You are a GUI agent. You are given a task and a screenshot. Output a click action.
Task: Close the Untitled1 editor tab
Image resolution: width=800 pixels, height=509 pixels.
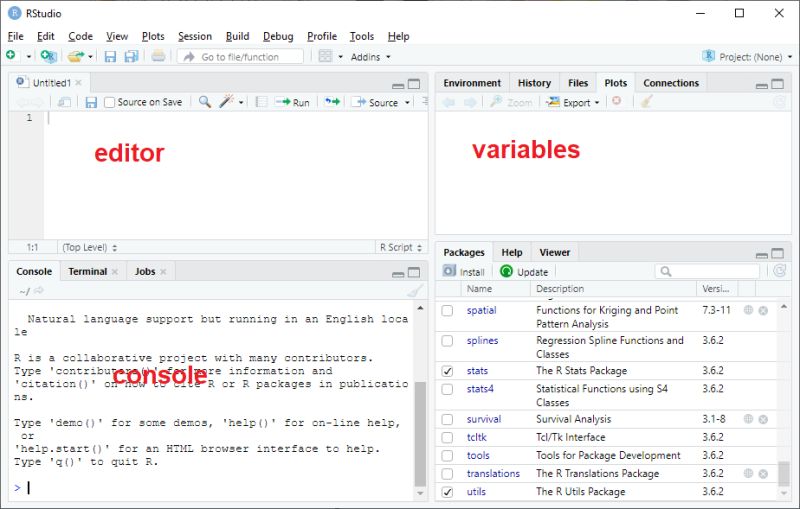78,83
